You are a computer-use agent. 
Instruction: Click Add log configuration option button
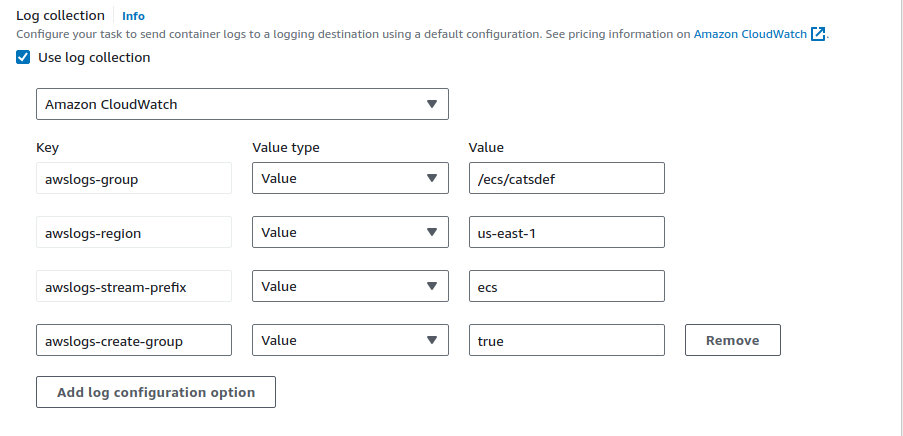pyautogui.click(x=156, y=393)
